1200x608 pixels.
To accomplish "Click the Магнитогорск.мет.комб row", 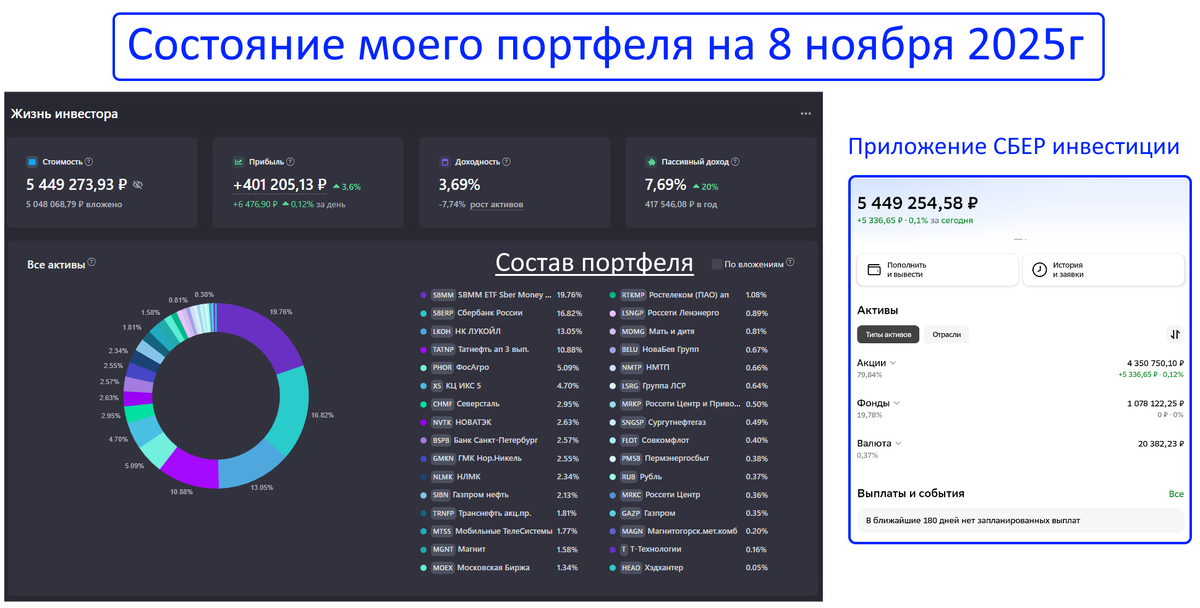I will [x=689, y=531].
